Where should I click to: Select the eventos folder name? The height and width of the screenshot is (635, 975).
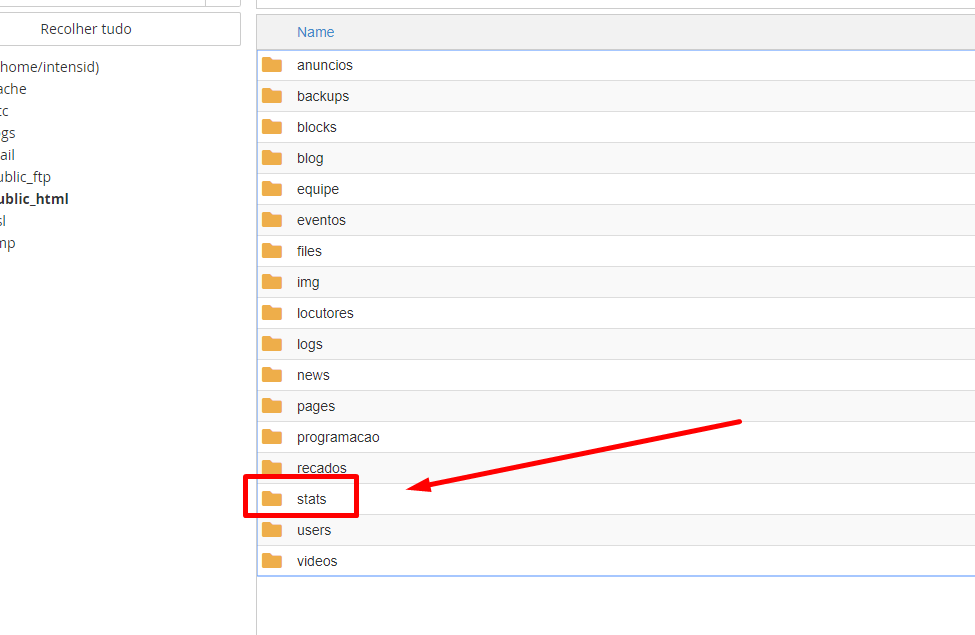click(x=321, y=220)
